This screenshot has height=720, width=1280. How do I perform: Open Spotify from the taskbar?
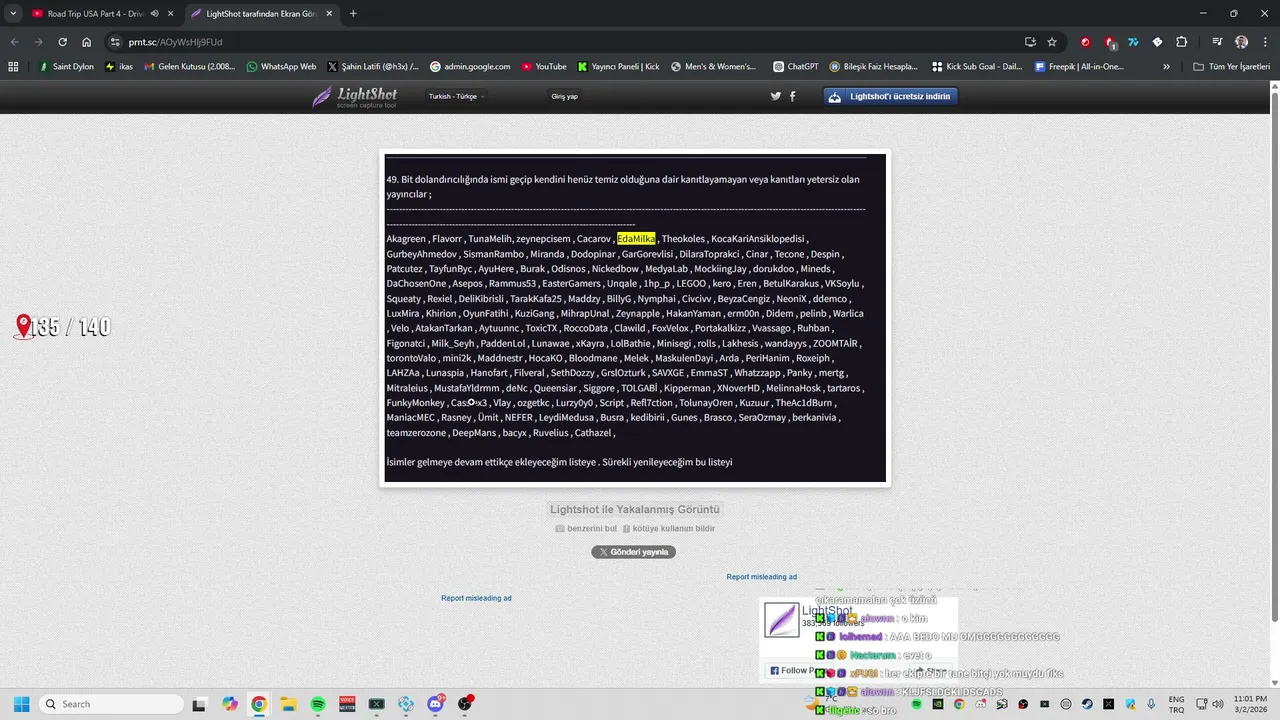point(318,704)
